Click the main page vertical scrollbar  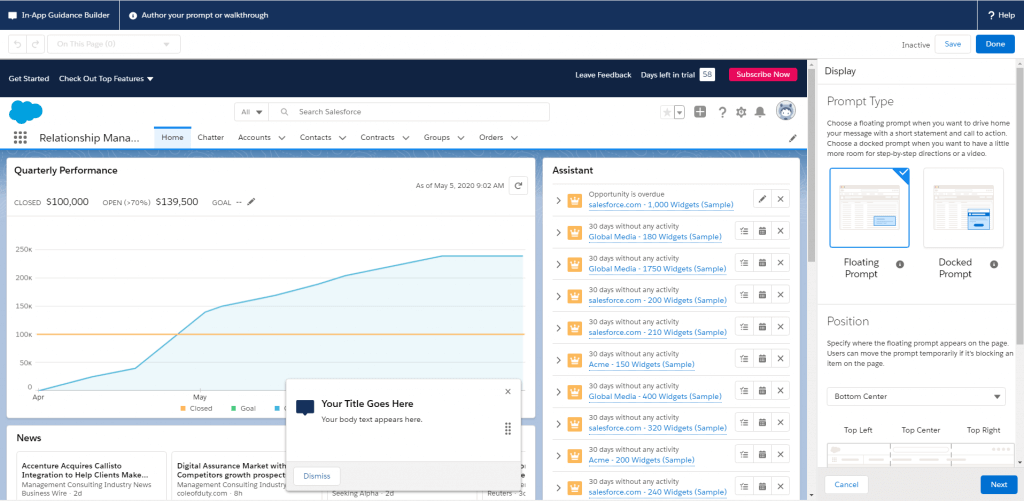pos(812,163)
